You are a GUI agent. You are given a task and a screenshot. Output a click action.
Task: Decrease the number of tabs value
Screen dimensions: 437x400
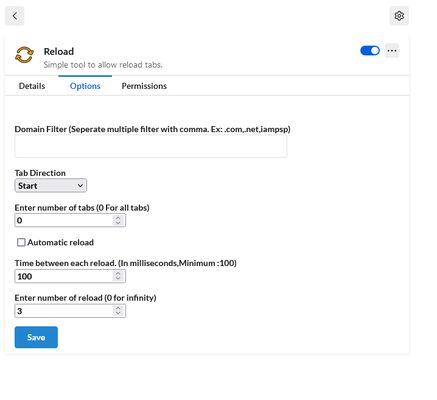tap(118, 223)
